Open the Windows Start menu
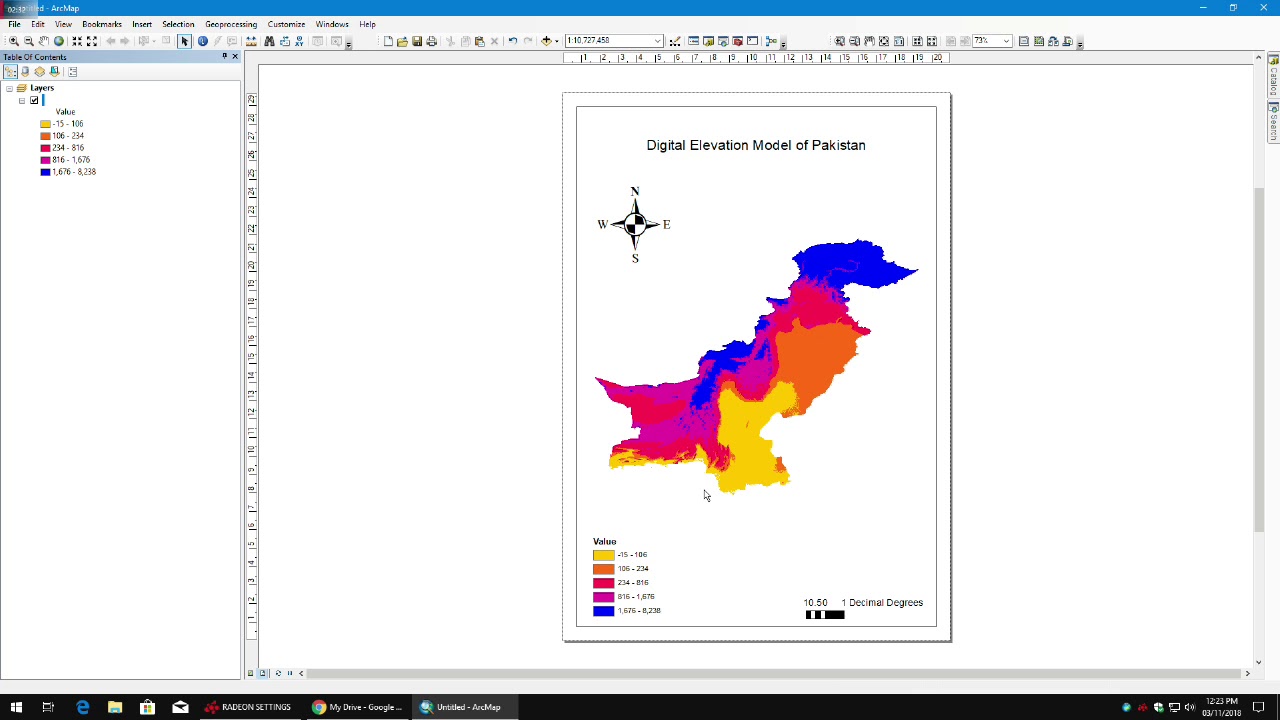 coord(16,707)
